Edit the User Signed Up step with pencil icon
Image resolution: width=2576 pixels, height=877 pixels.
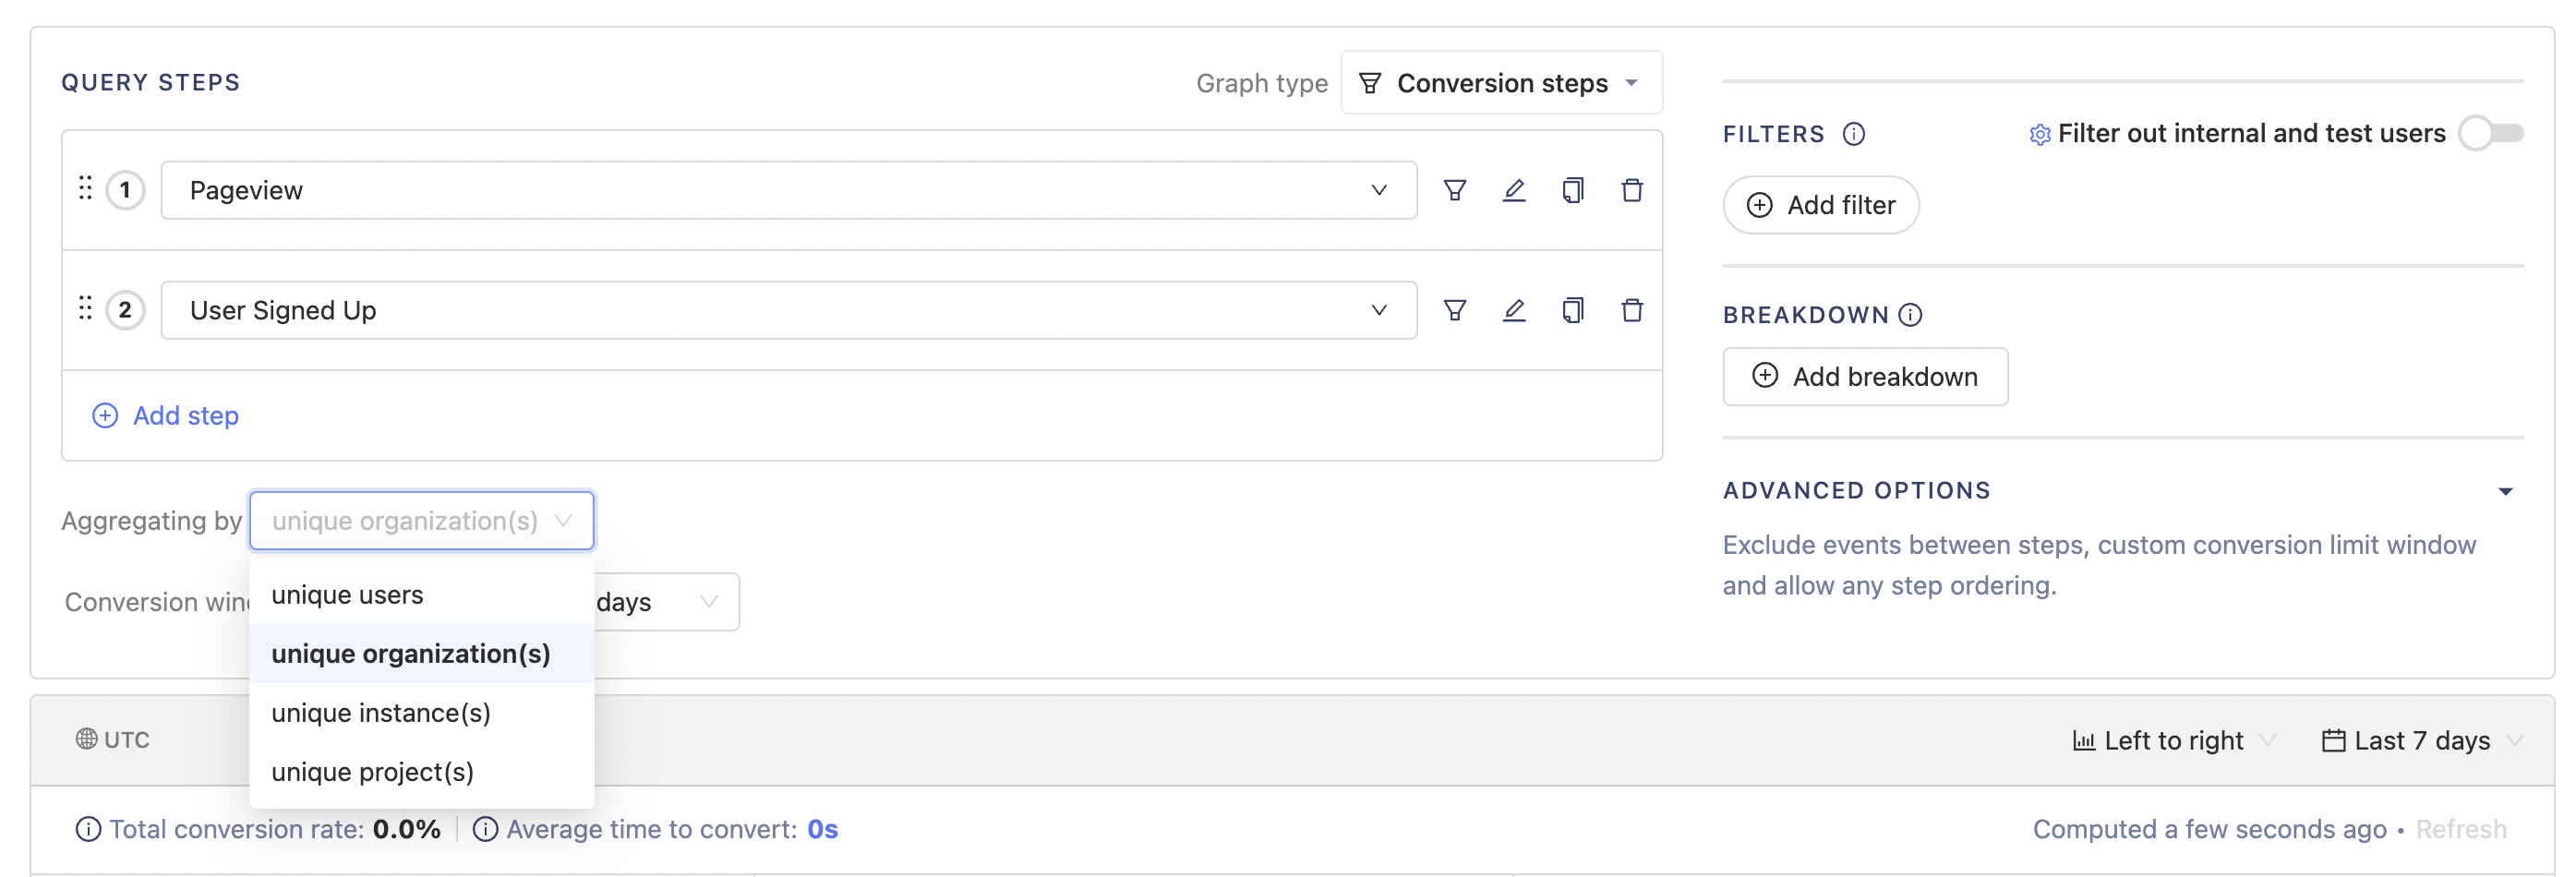point(1514,310)
